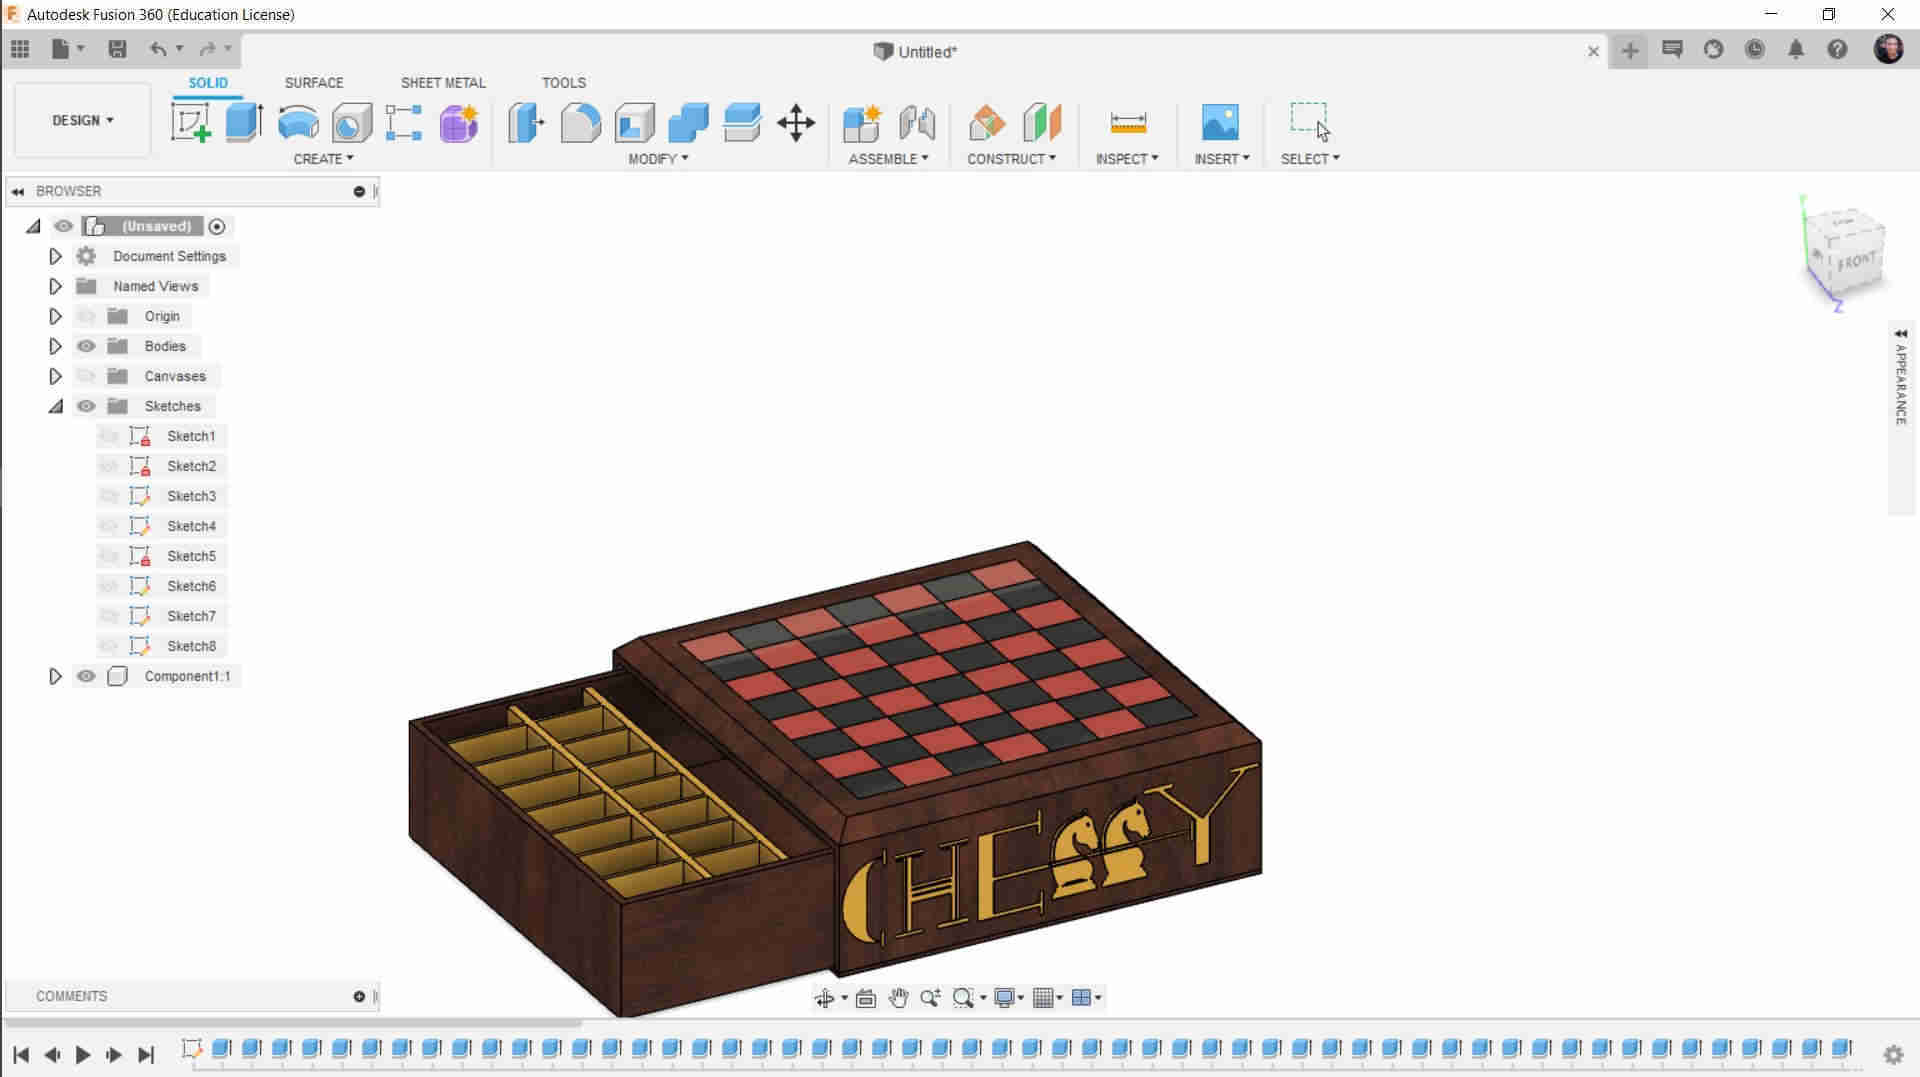
Task: Activate the Measure tool
Action: pos(1128,123)
